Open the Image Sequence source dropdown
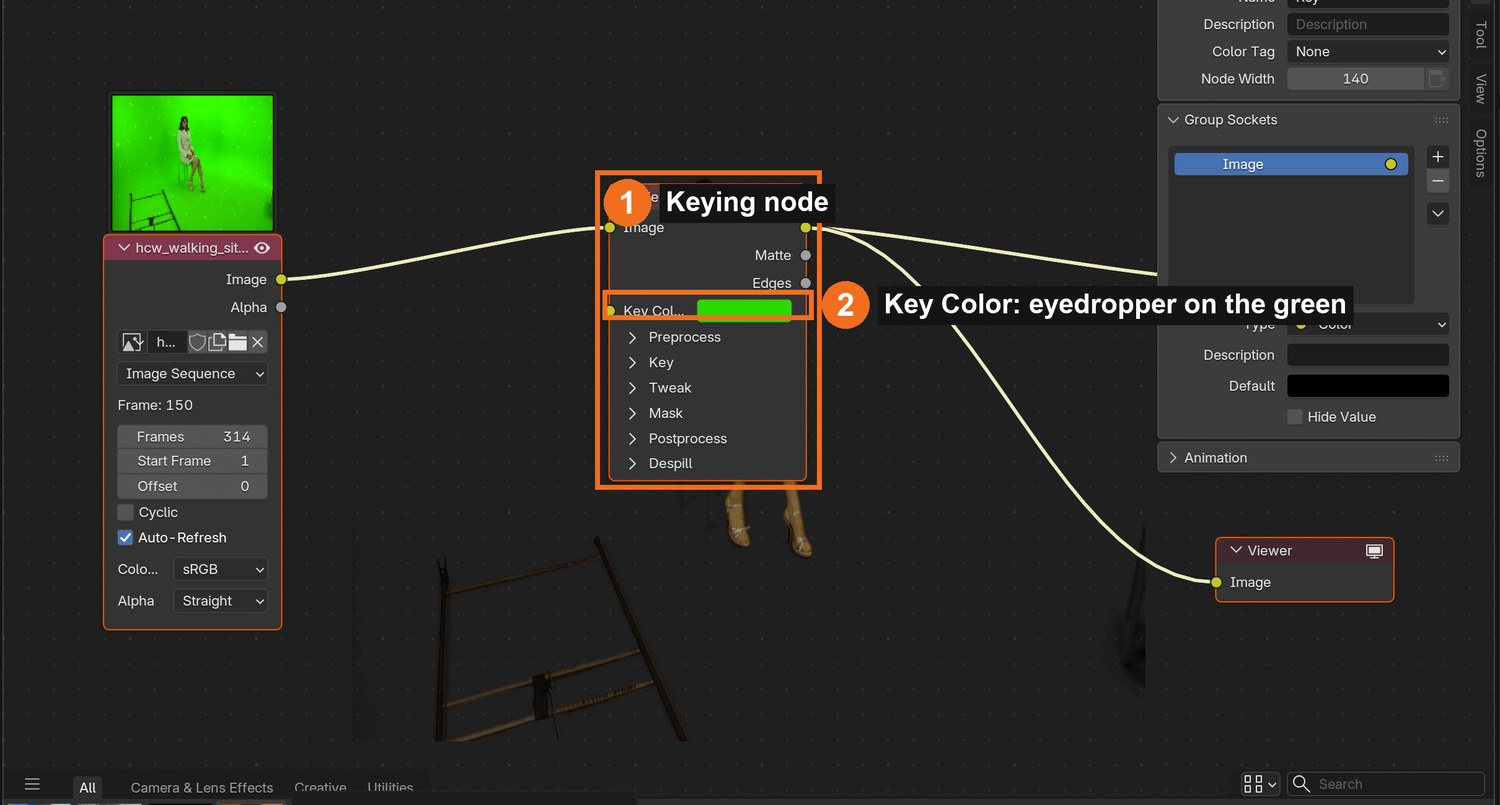This screenshot has height=805, width=1500. tap(193, 374)
